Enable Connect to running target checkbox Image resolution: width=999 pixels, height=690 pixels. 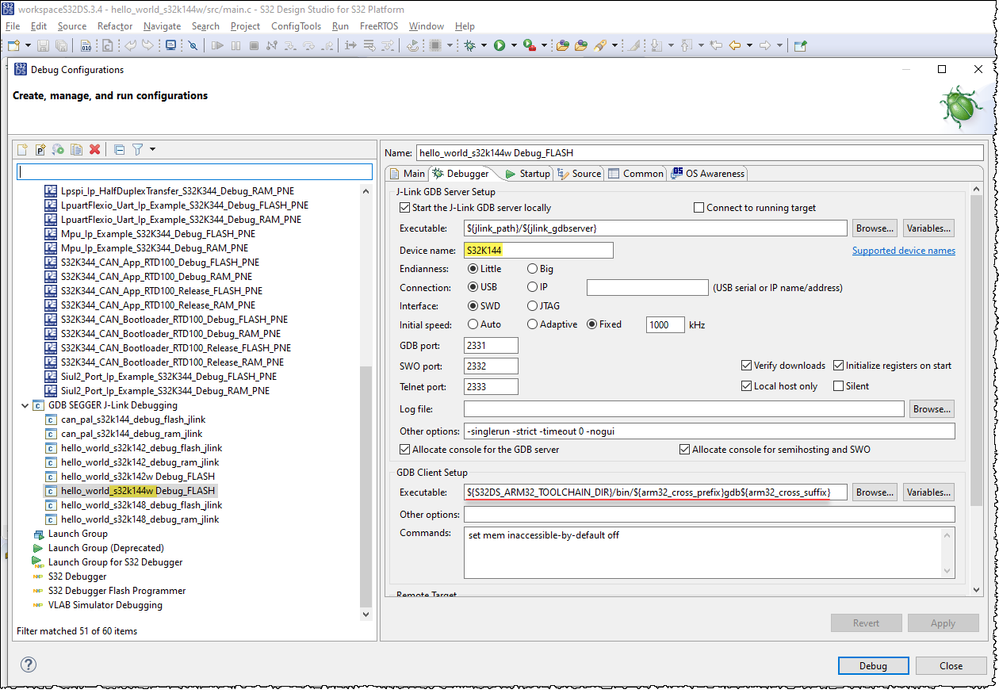click(699, 208)
